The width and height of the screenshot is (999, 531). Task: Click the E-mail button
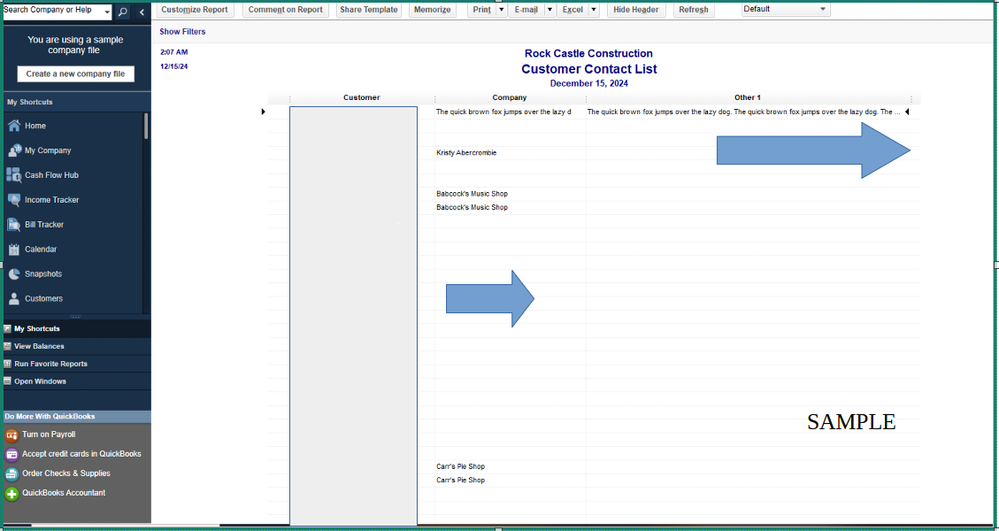(526, 10)
